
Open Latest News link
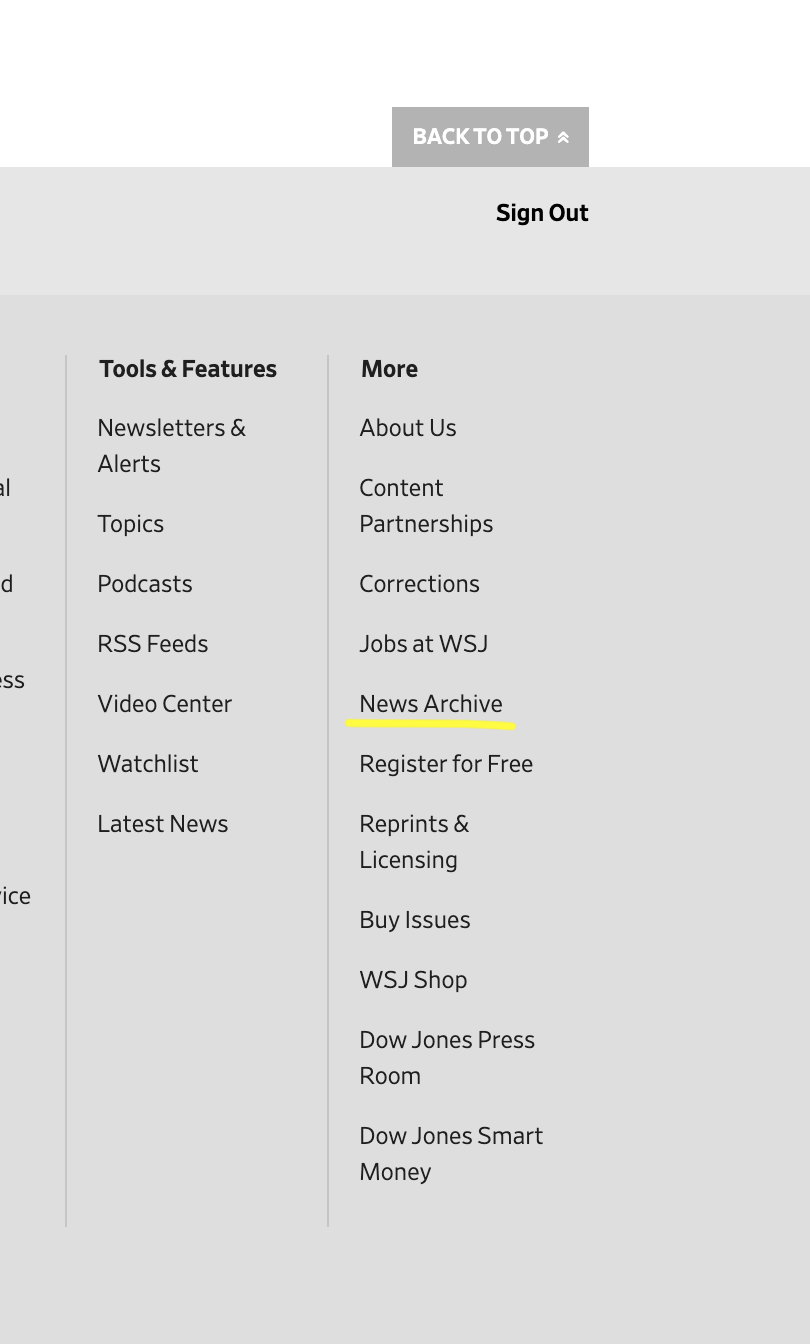click(163, 824)
